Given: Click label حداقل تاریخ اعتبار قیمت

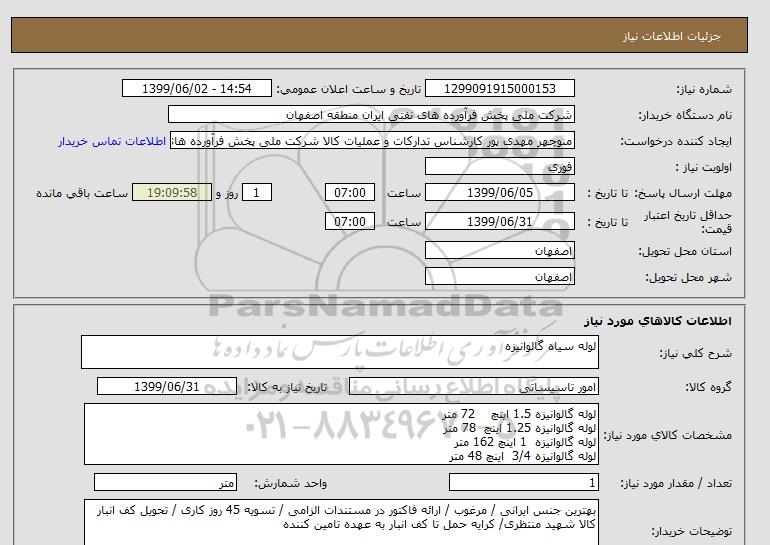Looking at the screenshot, I should 688,222.
